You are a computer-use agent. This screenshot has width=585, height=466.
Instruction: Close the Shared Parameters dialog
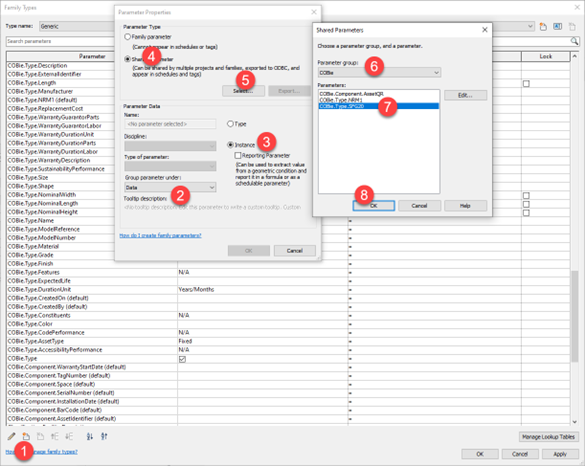pyautogui.click(x=485, y=30)
